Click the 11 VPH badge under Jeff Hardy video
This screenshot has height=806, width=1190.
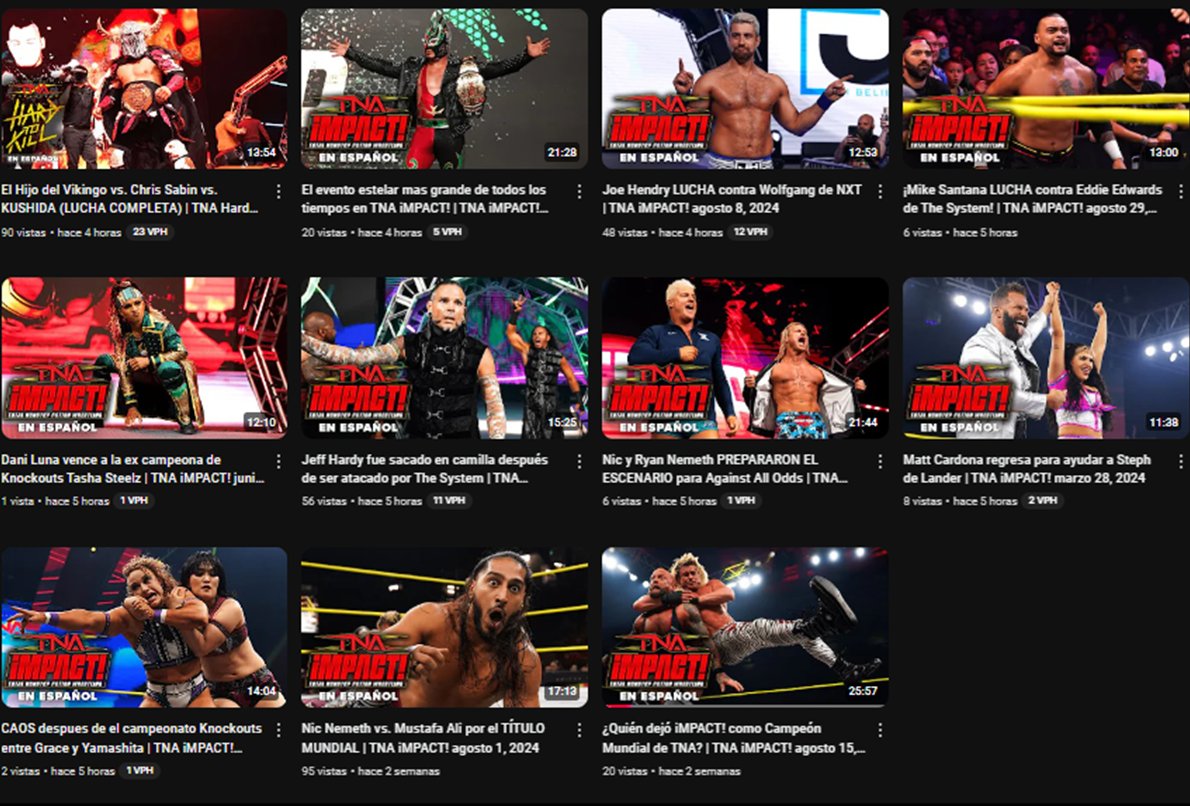[x=449, y=500]
